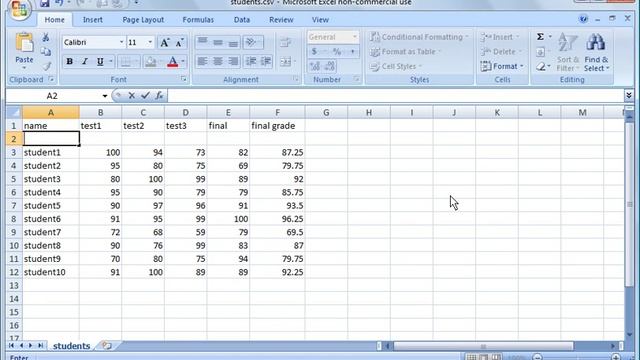The image size is (640, 360).
Task: Click the Wrap Text icon
Action: (286, 42)
